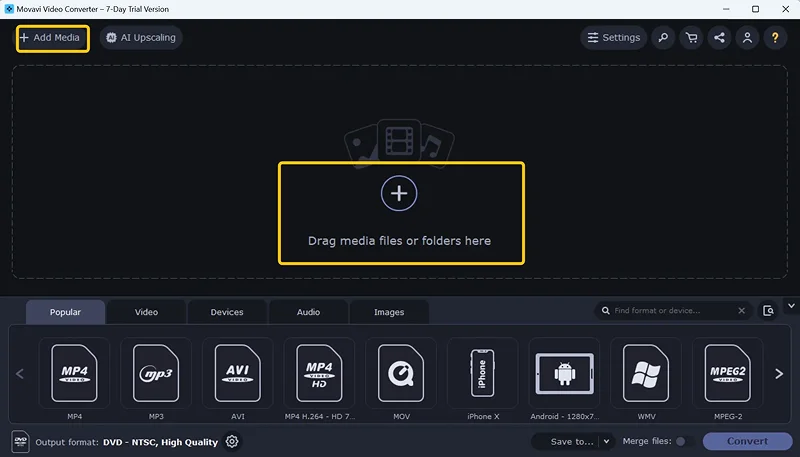Switch to the Video tab
The height and width of the screenshot is (457, 800).
coord(146,312)
